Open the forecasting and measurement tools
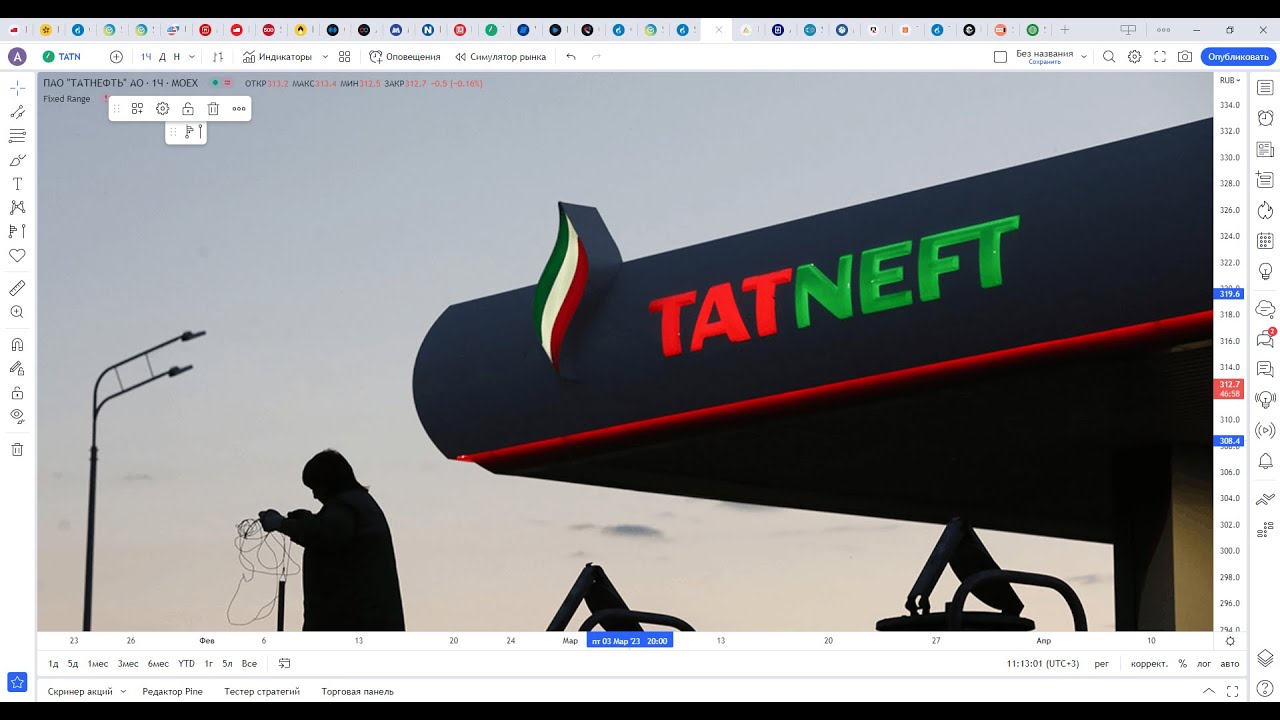Image resolution: width=1280 pixels, height=720 pixels. pos(17,231)
